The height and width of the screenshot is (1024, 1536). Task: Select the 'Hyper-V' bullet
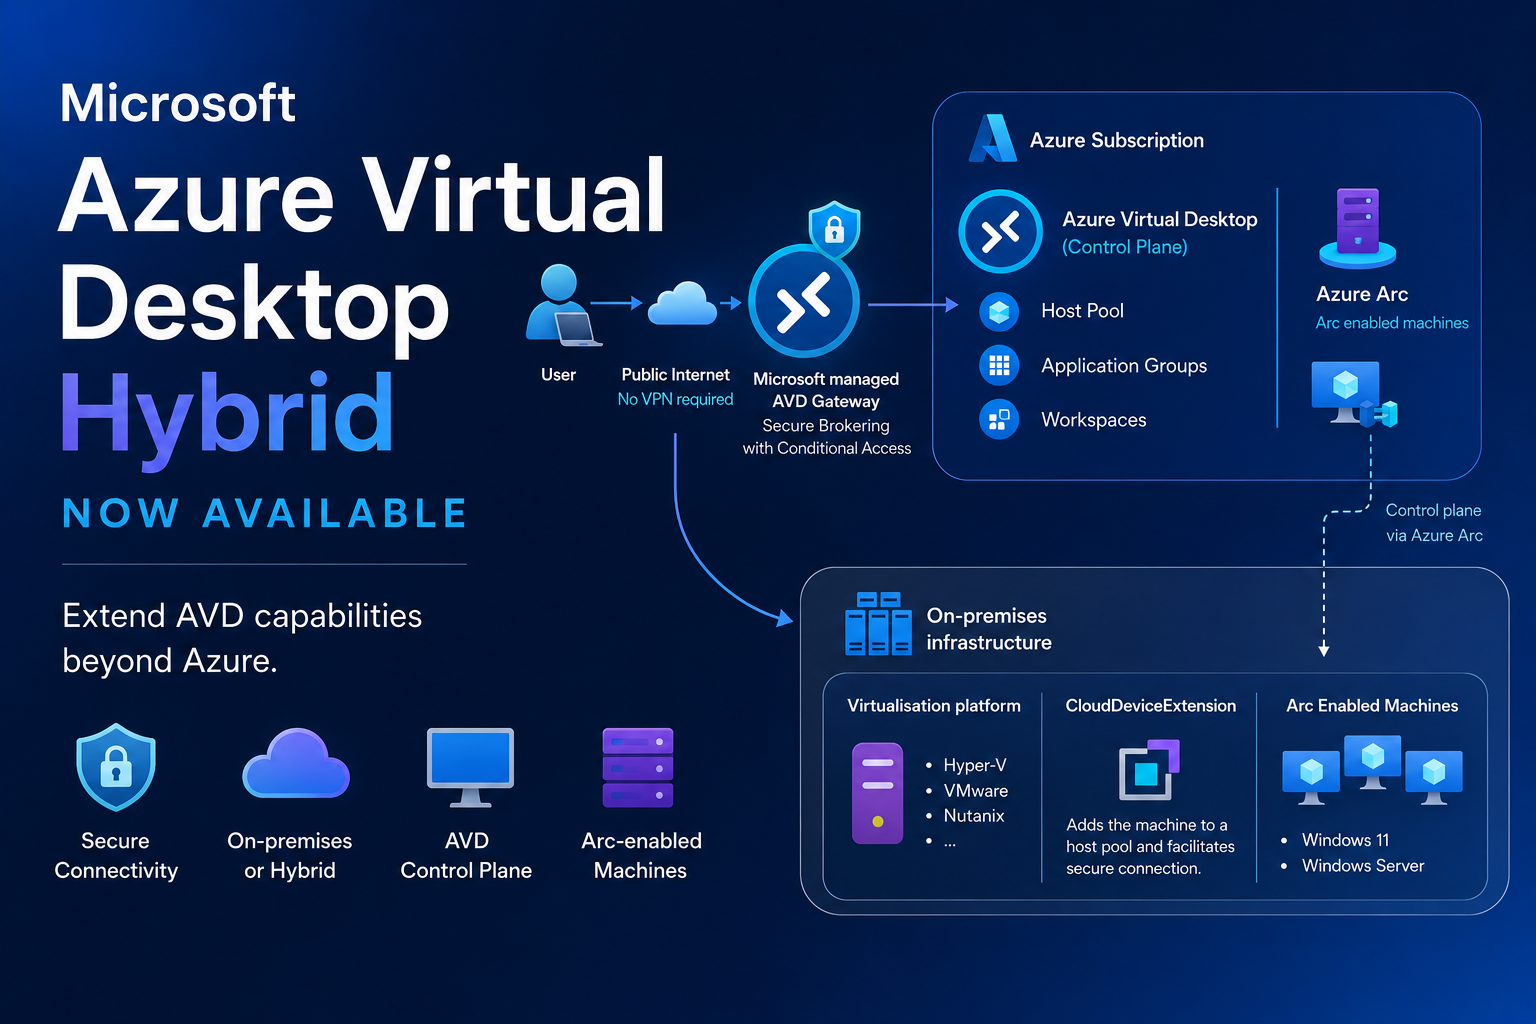coord(975,765)
